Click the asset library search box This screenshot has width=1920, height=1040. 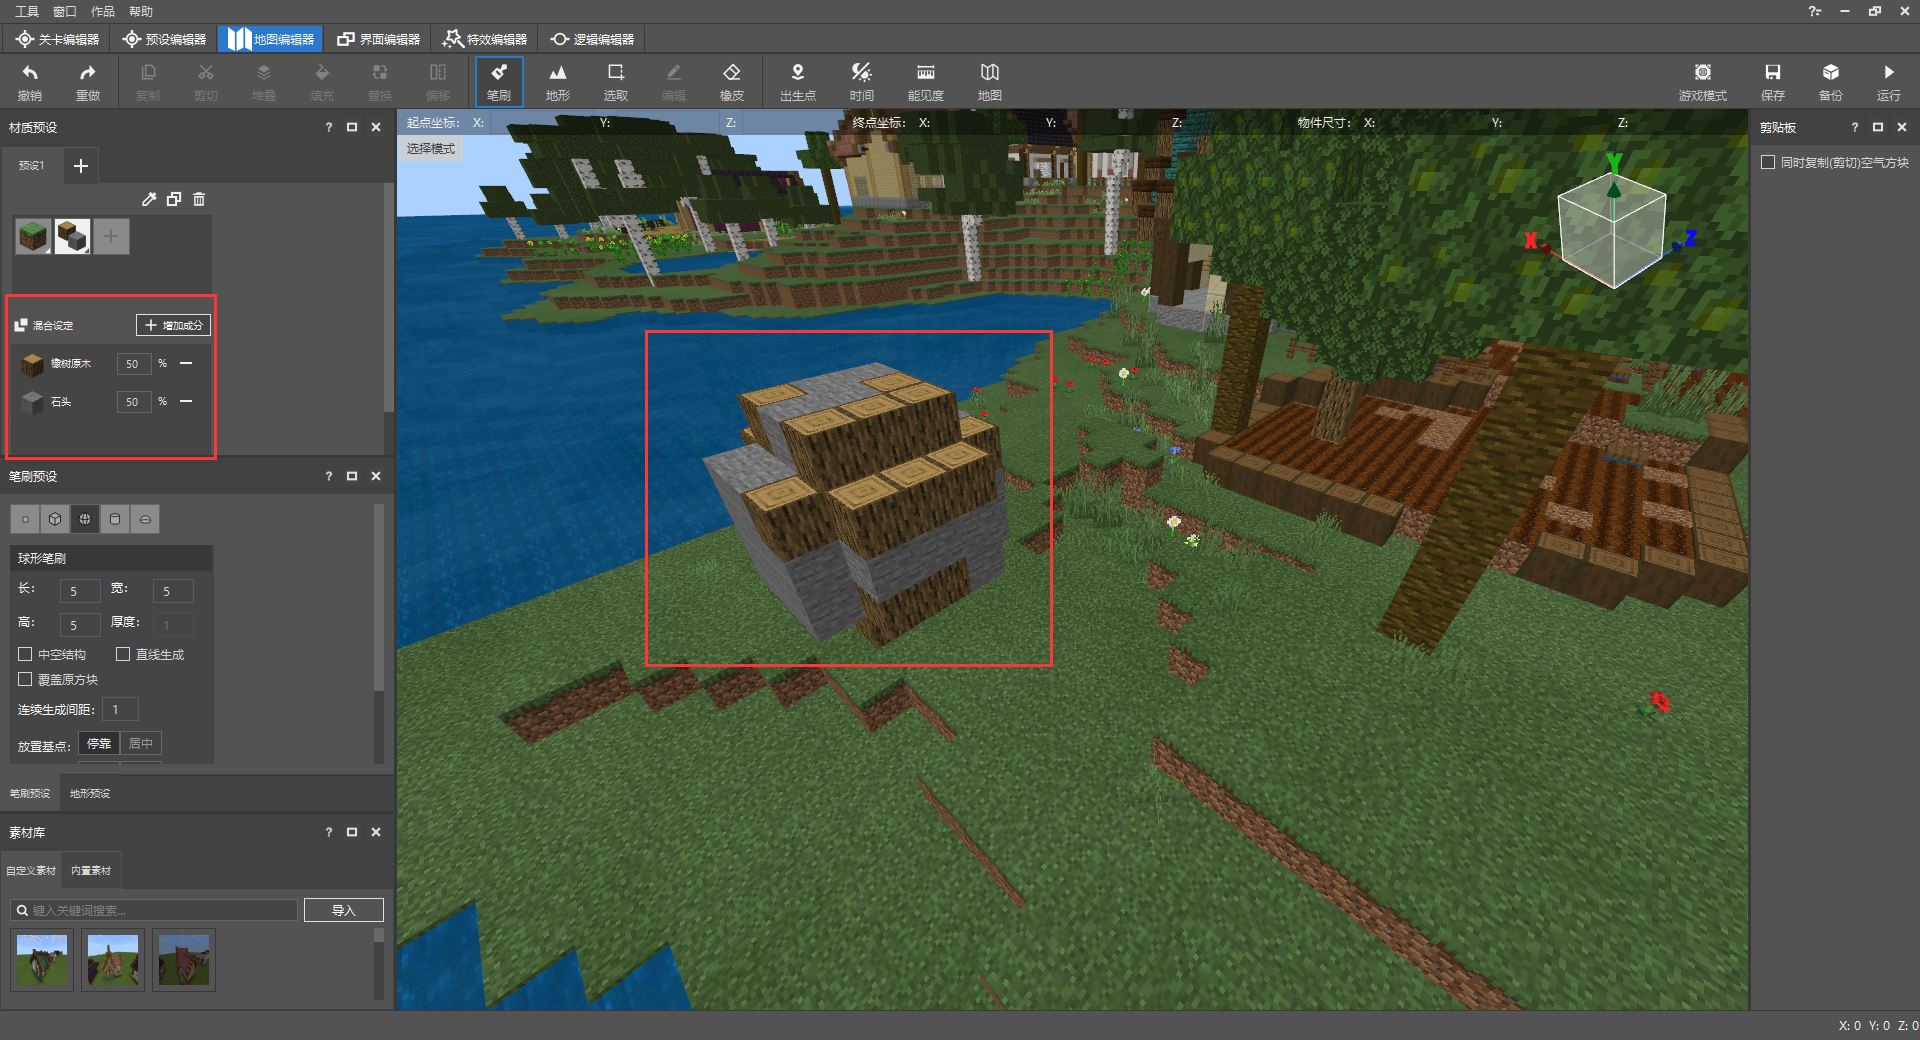(x=155, y=910)
